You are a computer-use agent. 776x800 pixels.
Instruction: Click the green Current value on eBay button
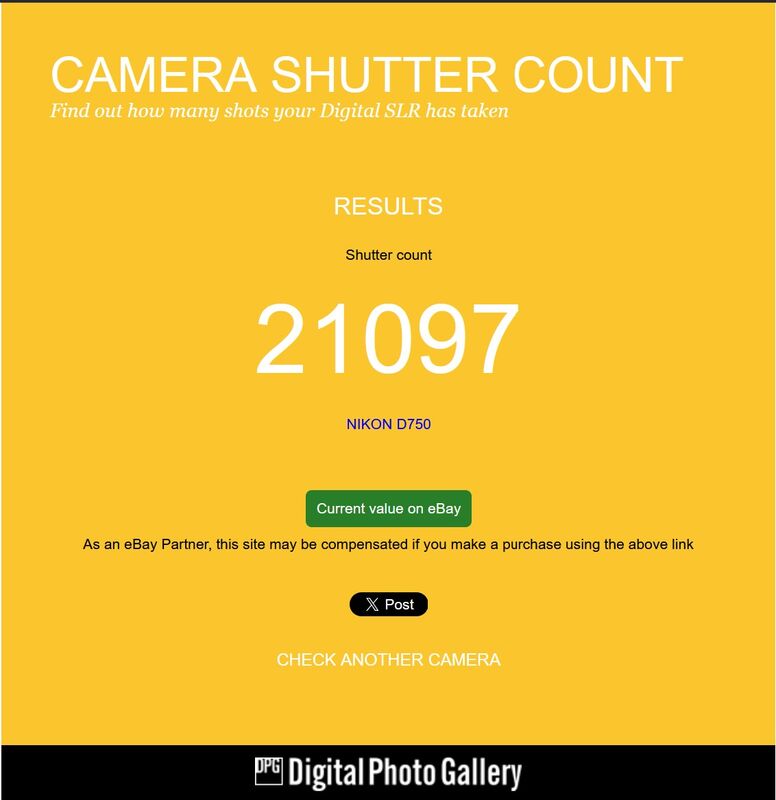pos(388,509)
